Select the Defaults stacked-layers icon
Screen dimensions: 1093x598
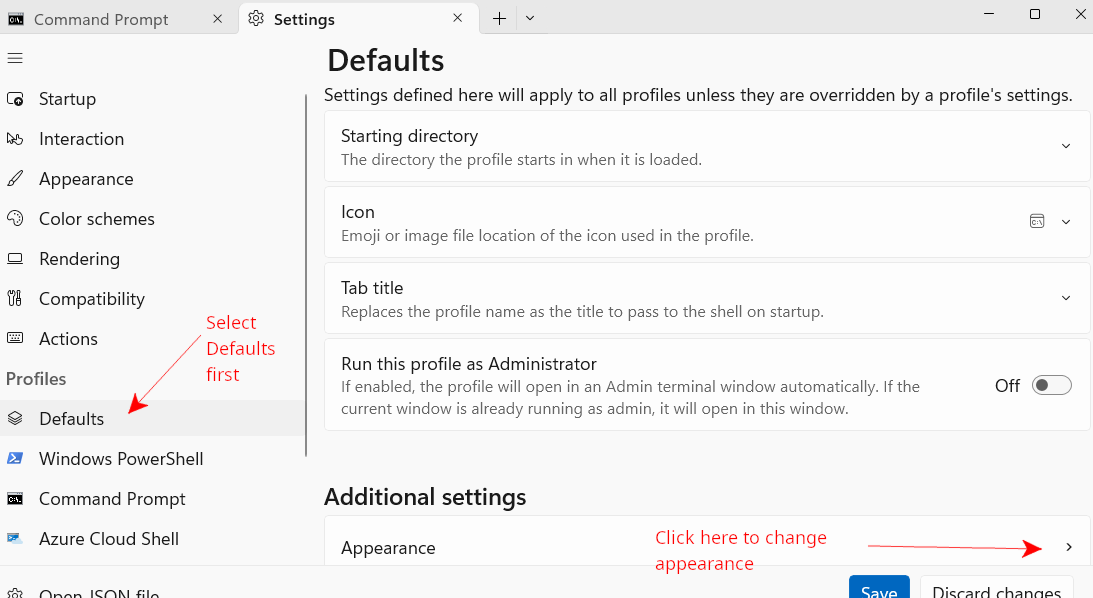[x=15, y=418]
